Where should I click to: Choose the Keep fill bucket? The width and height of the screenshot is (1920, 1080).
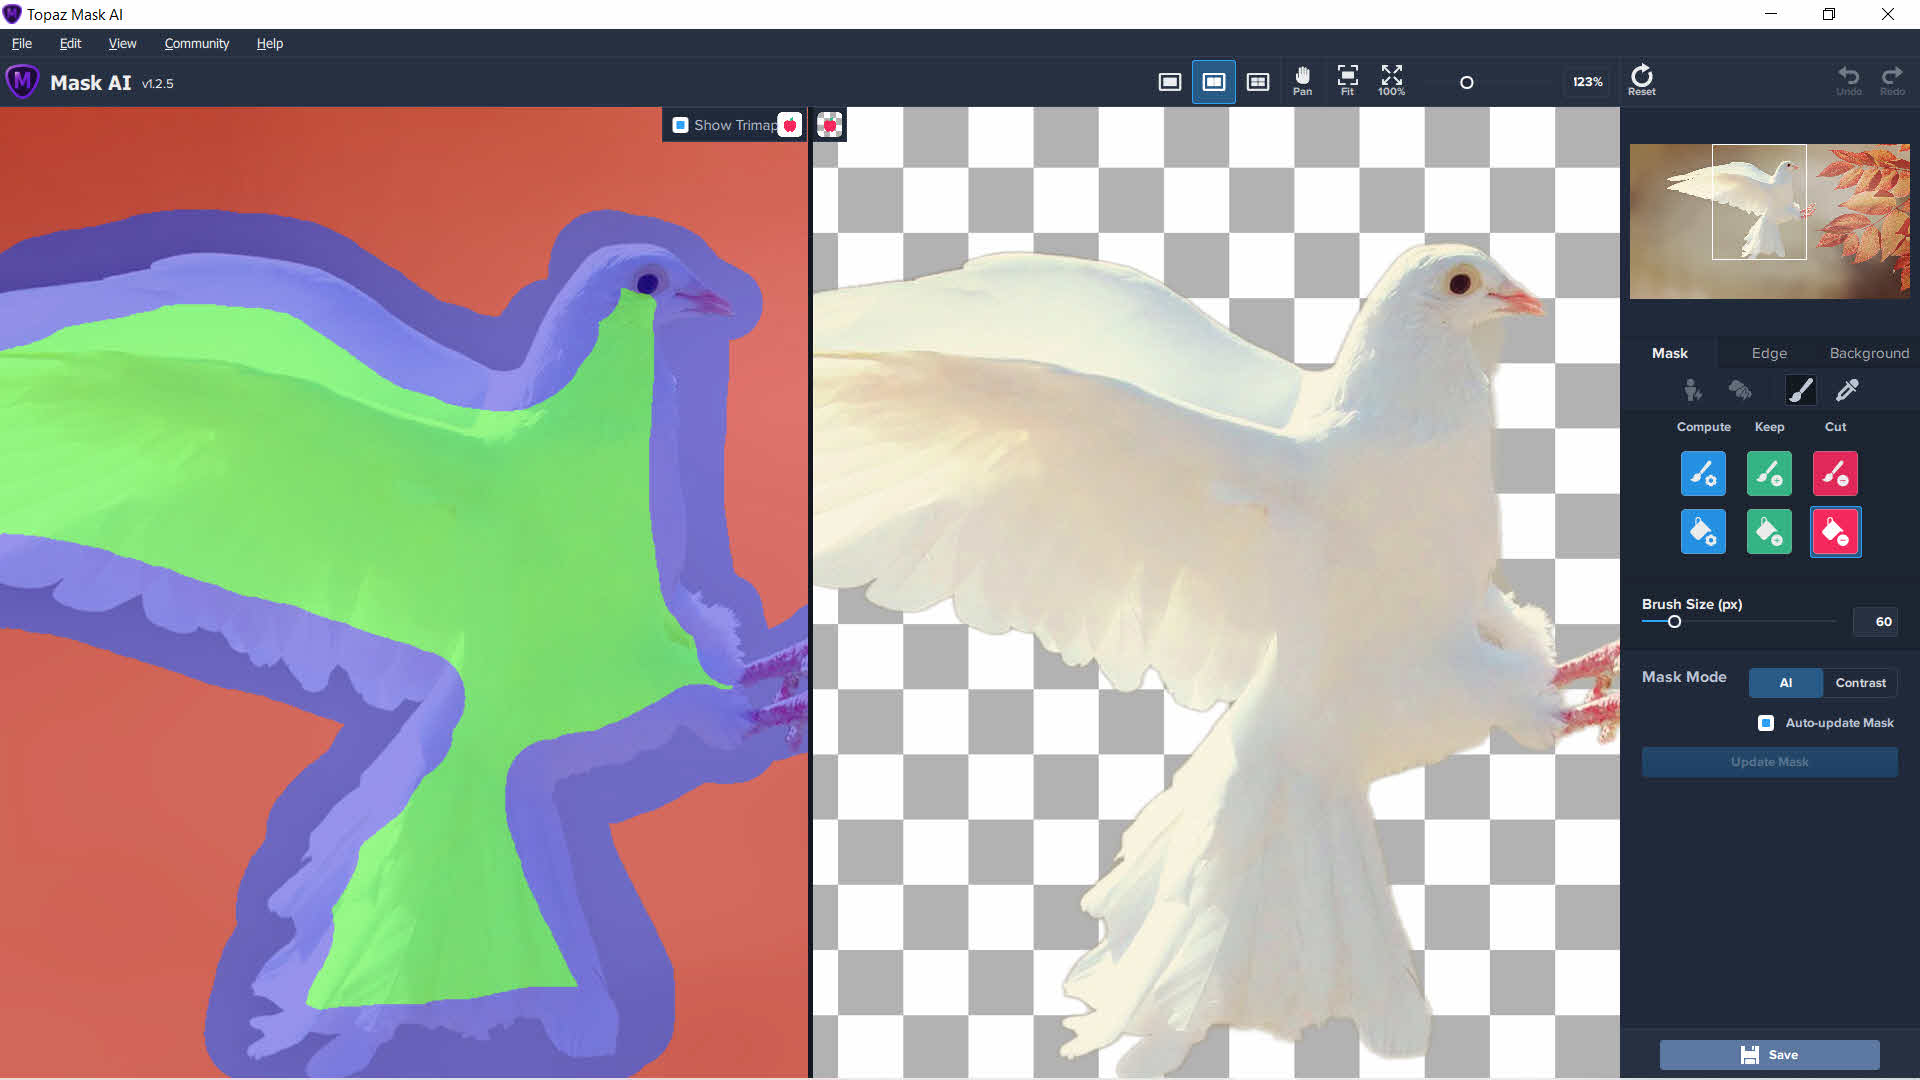(1769, 532)
